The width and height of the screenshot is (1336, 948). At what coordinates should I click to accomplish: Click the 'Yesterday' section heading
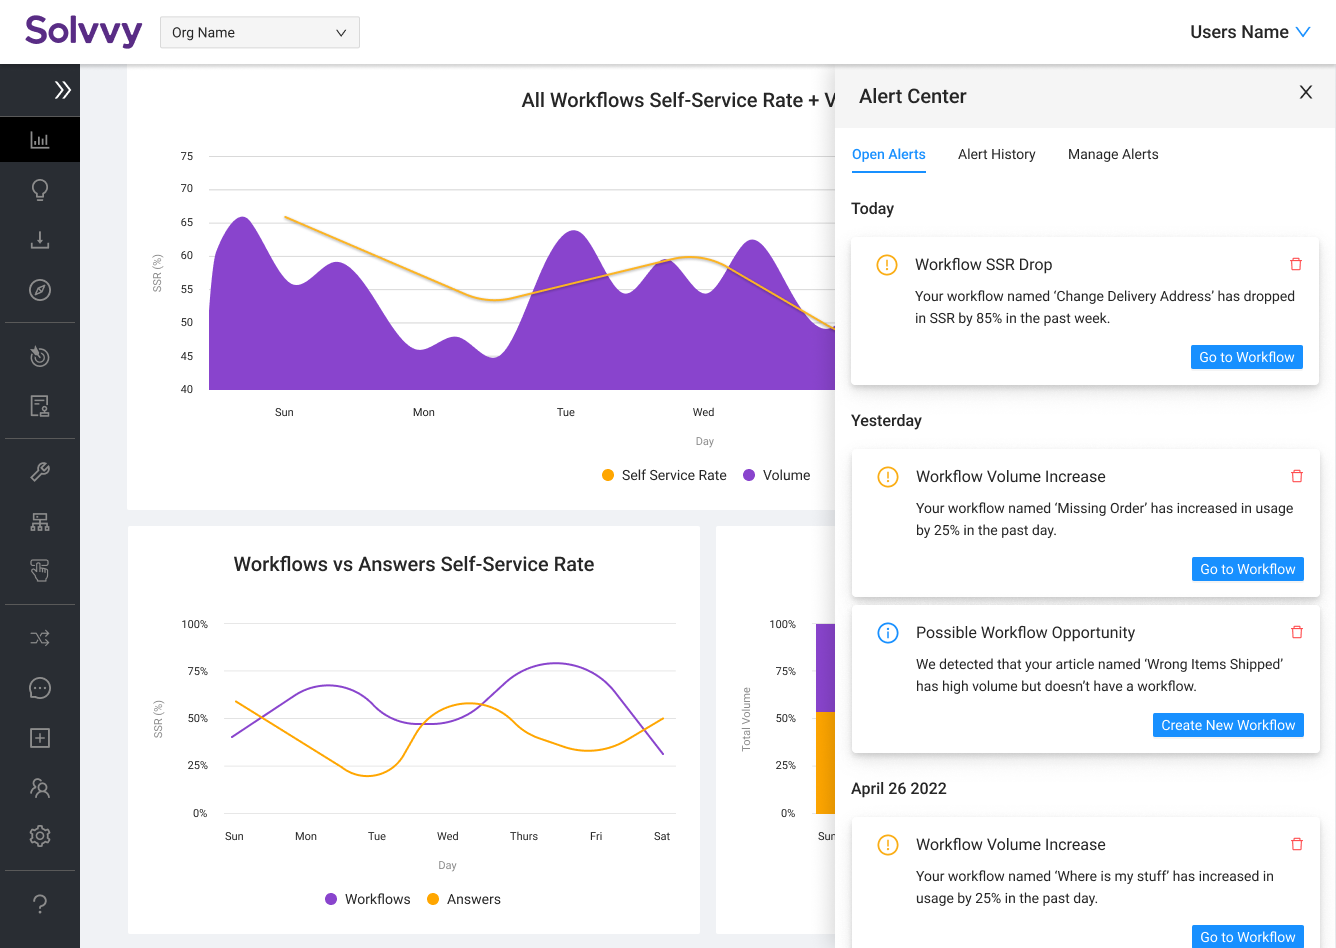pyautogui.click(x=886, y=420)
